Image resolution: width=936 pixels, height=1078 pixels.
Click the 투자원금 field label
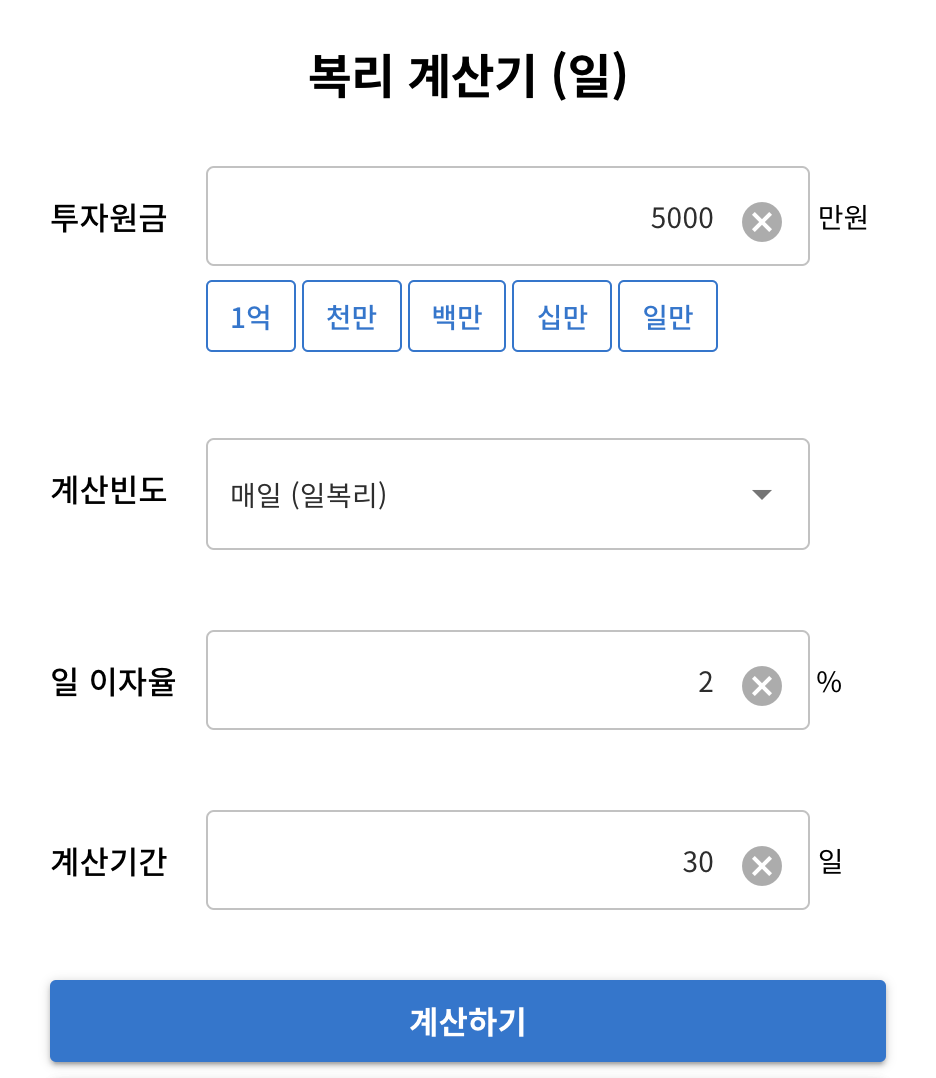pos(108,217)
